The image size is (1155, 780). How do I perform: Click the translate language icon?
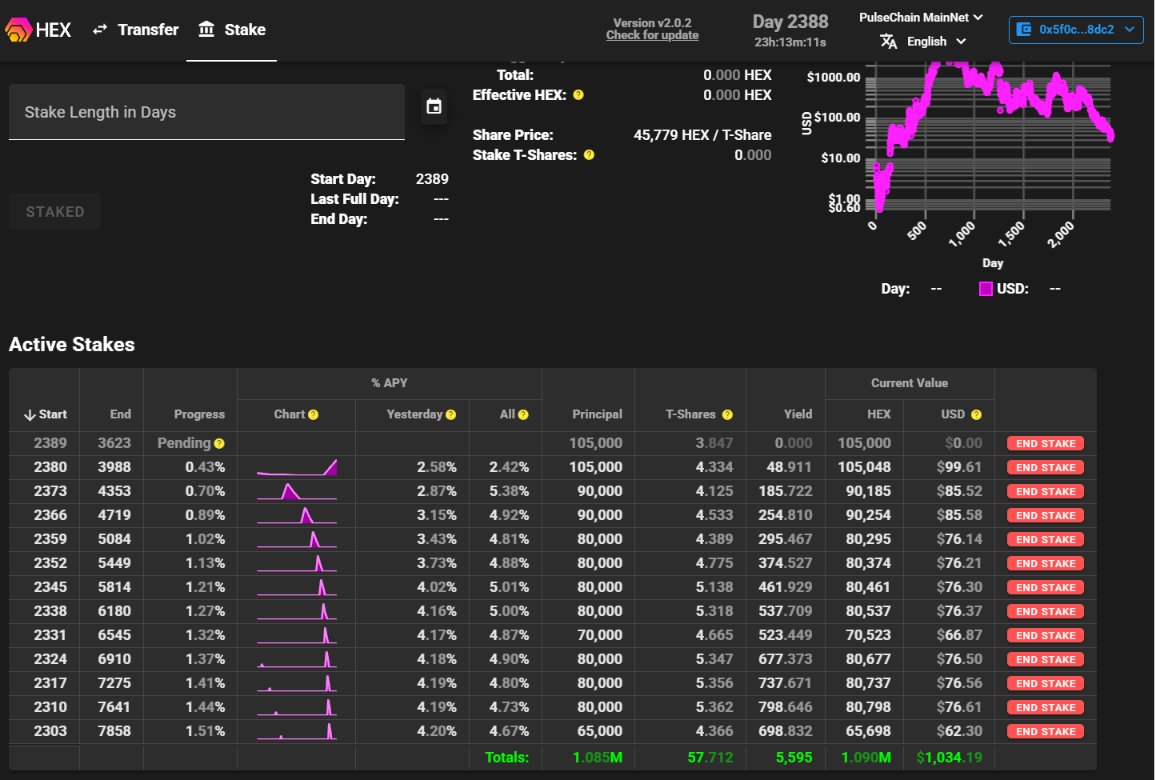click(888, 41)
